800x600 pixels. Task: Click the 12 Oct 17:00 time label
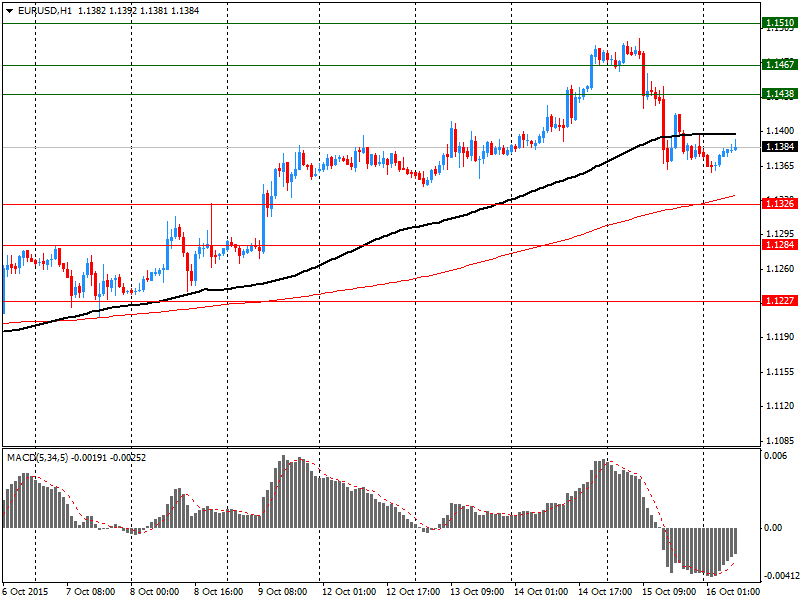[x=413, y=591]
